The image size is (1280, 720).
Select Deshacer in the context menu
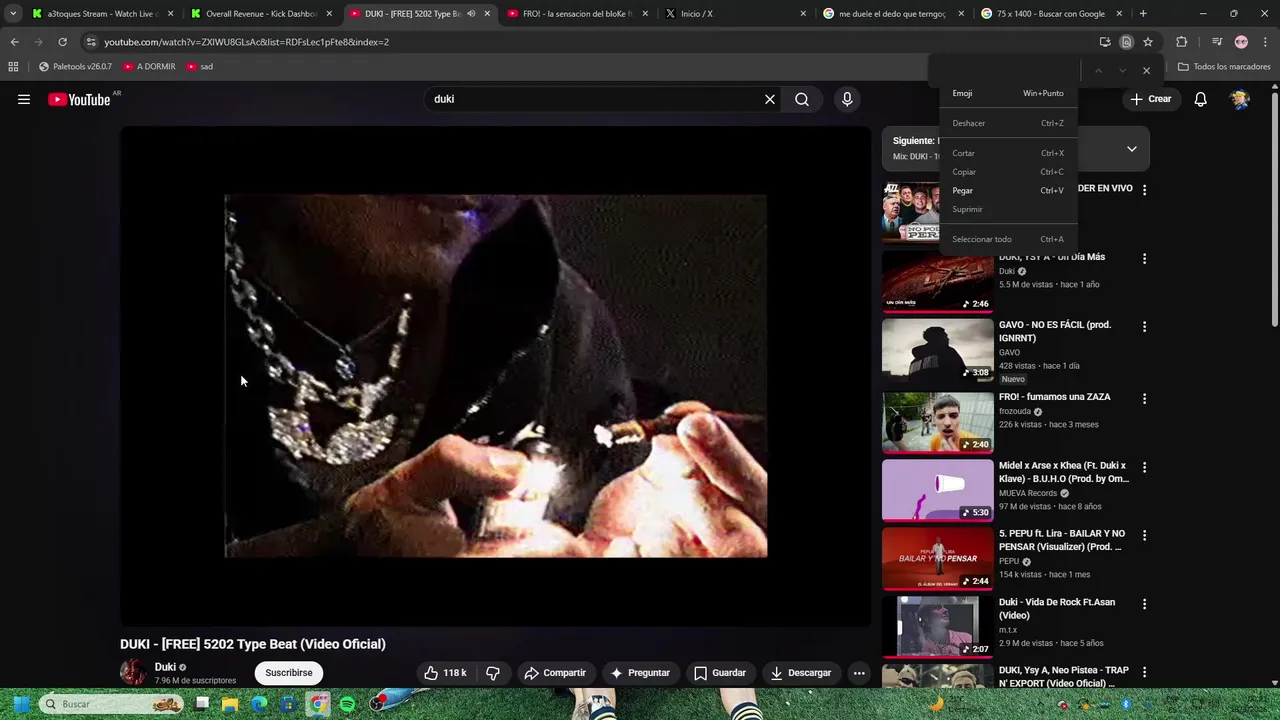pos(1008,123)
